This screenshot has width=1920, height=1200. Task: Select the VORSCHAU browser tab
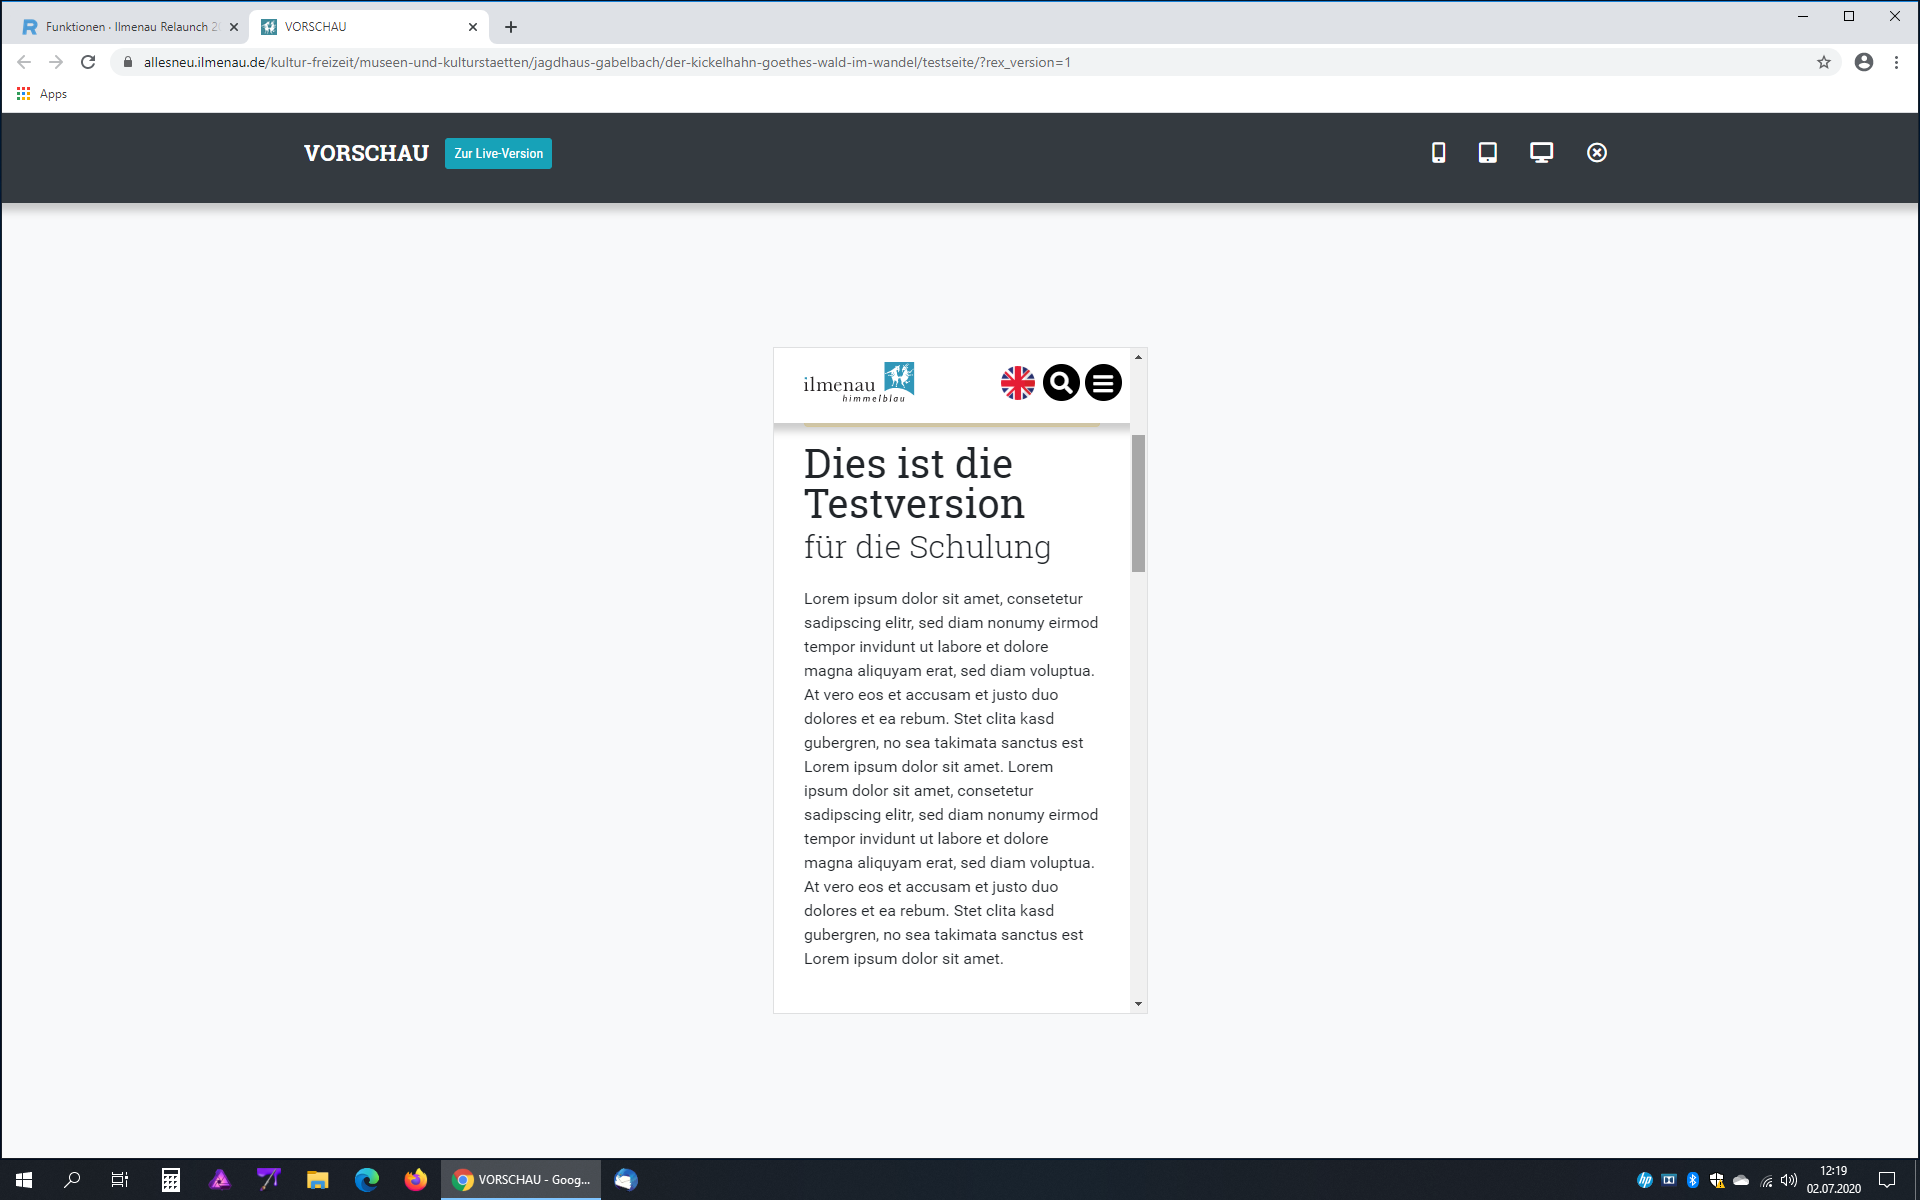pos(368,27)
